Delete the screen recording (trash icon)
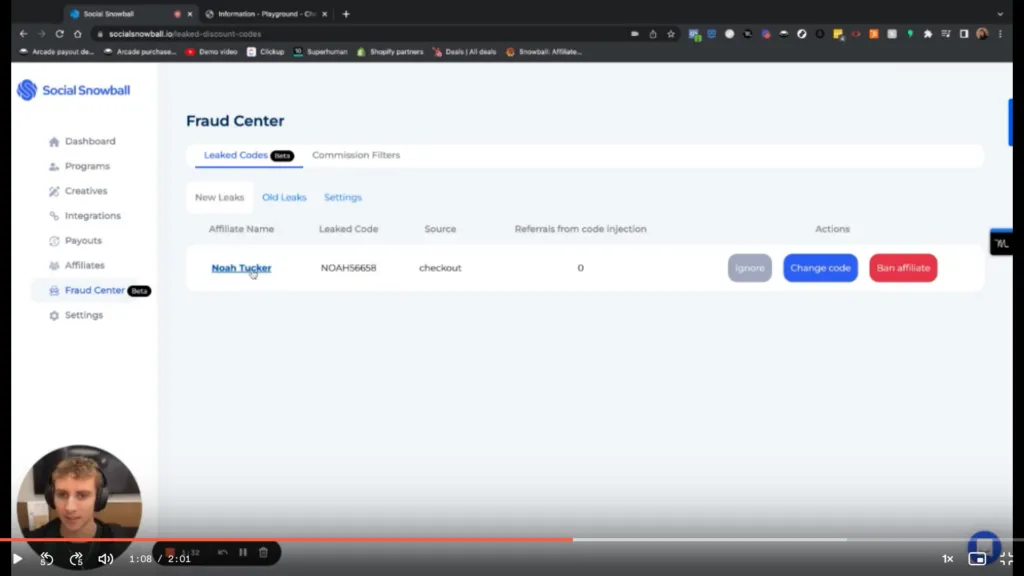The width and height of the screenshot is (1024, 576). point(263,552)
